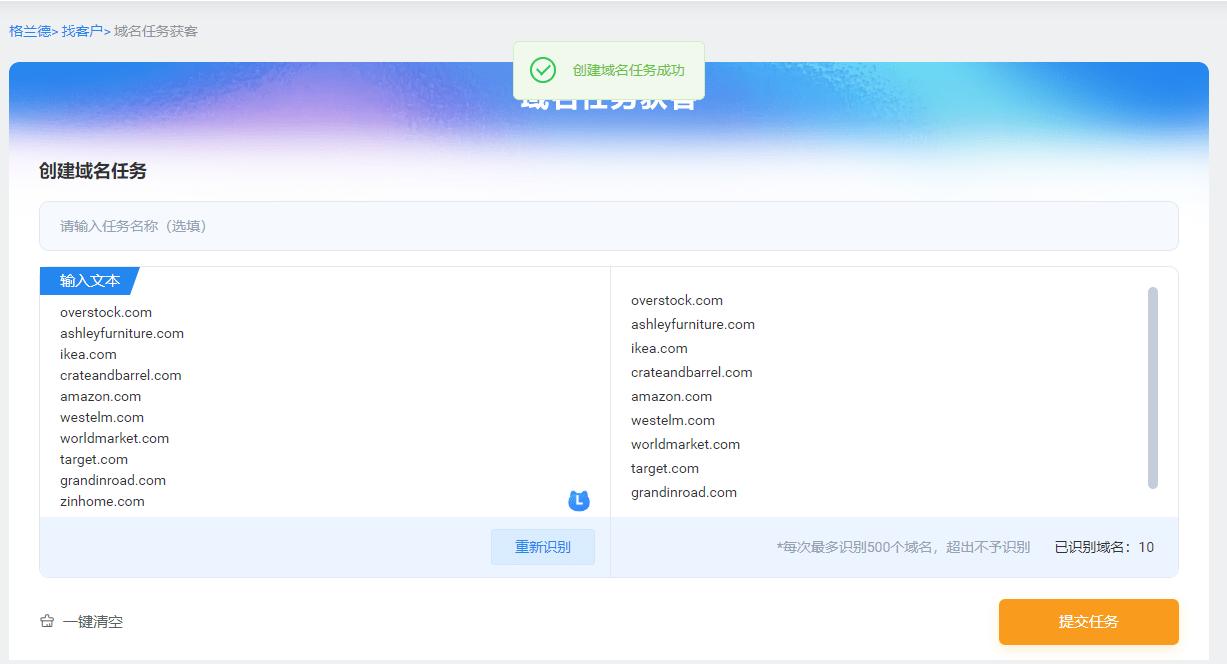
Task: Click the blue cat assistant icon
Action: (578, 501)
